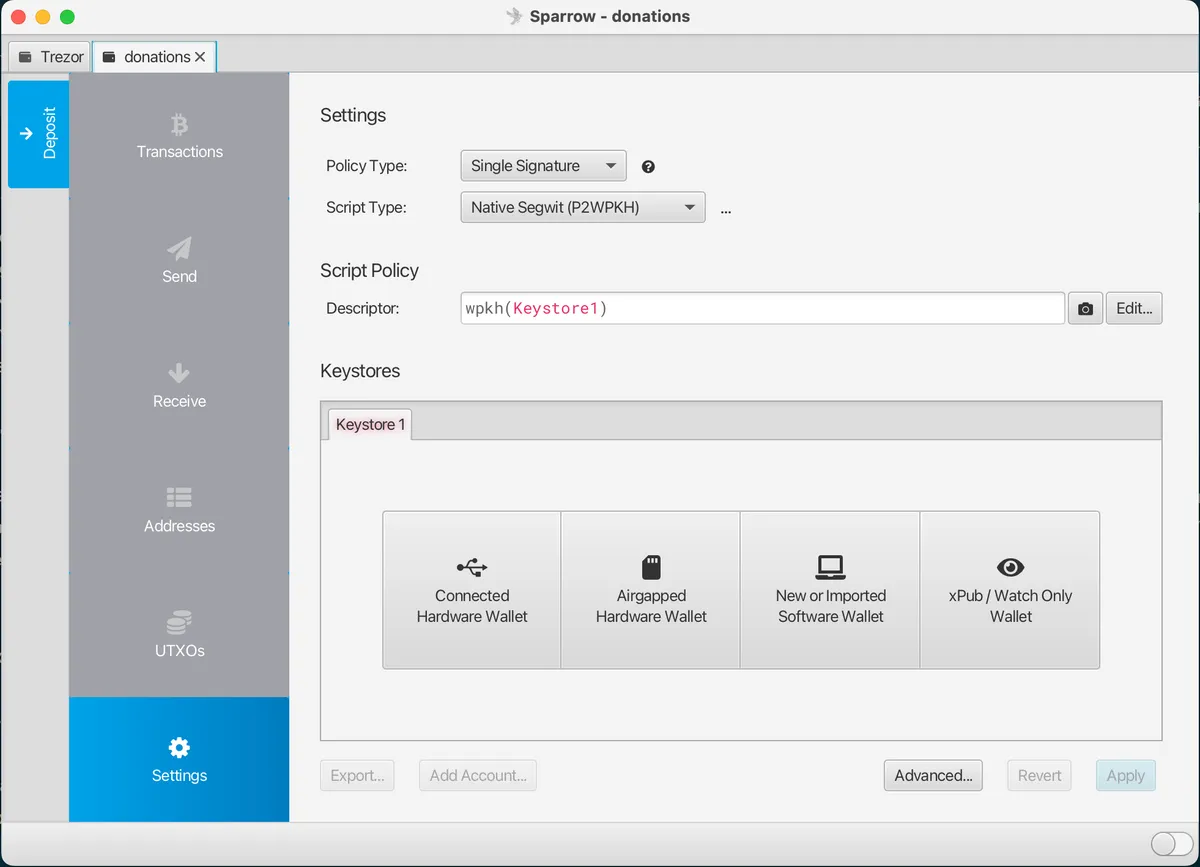Viewport: 1200px width, 867px height.
Task: Click the Export button
Action: [357, 775]
